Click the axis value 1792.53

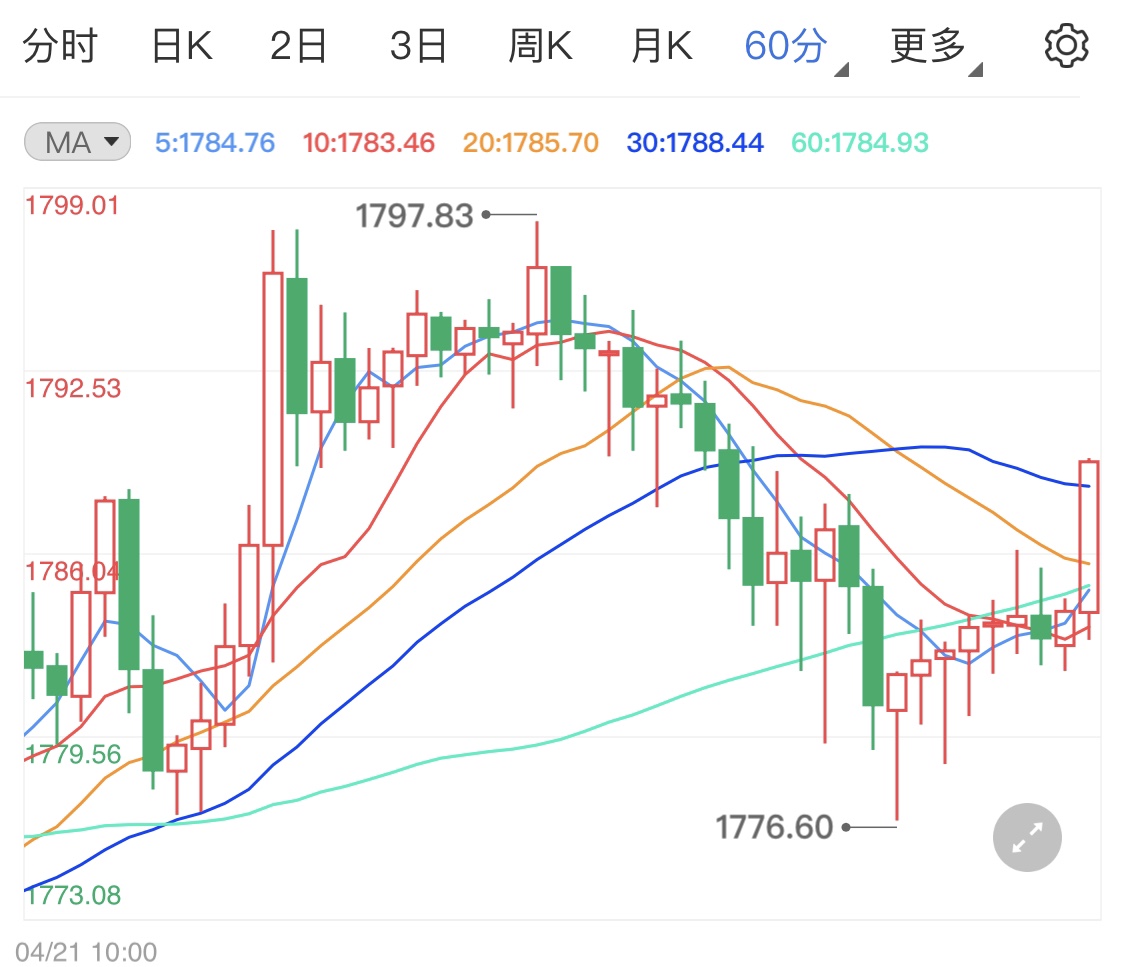coord(73,389)
